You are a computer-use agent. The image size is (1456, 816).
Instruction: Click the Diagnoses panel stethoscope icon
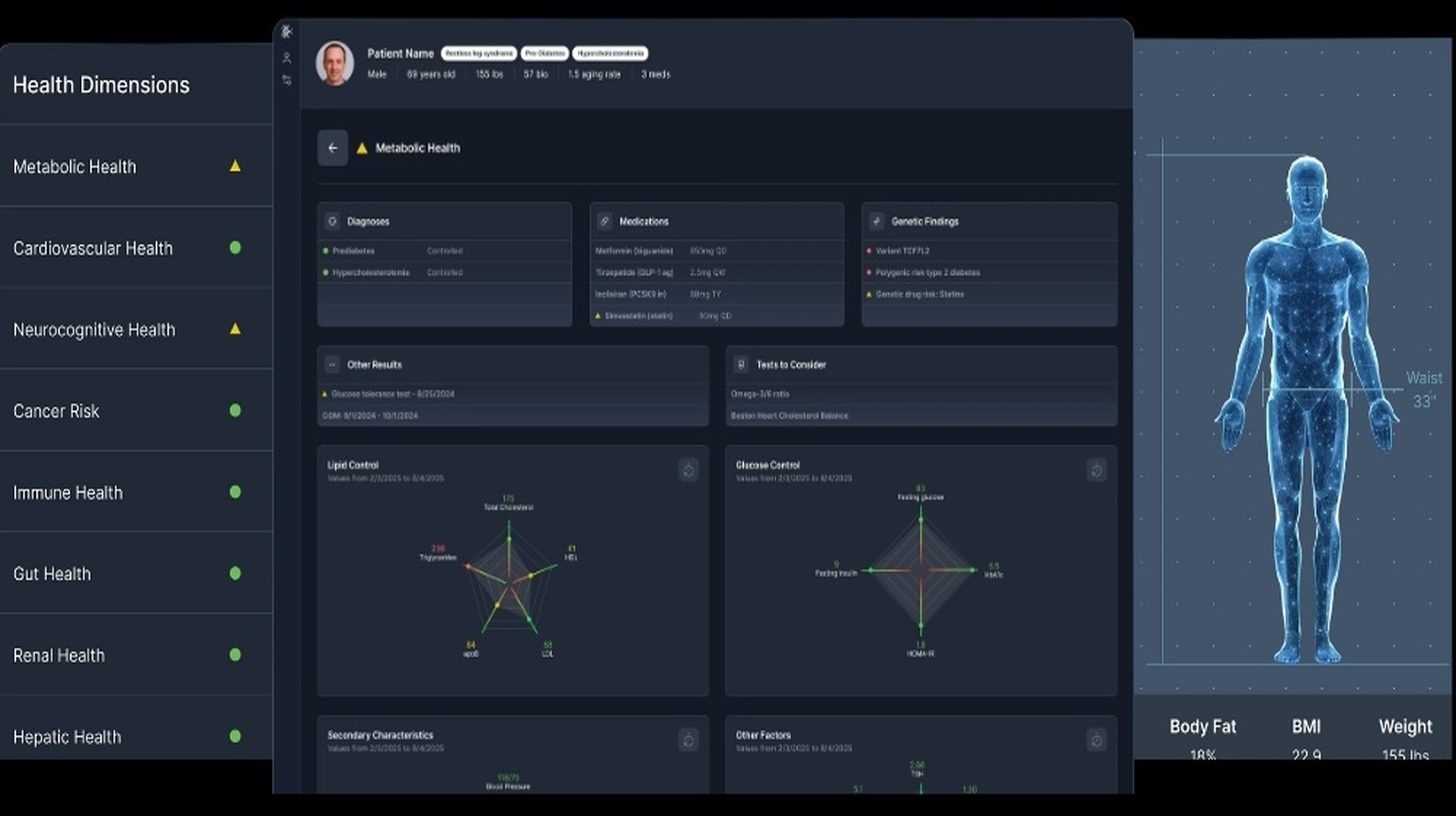pos(330,221)
